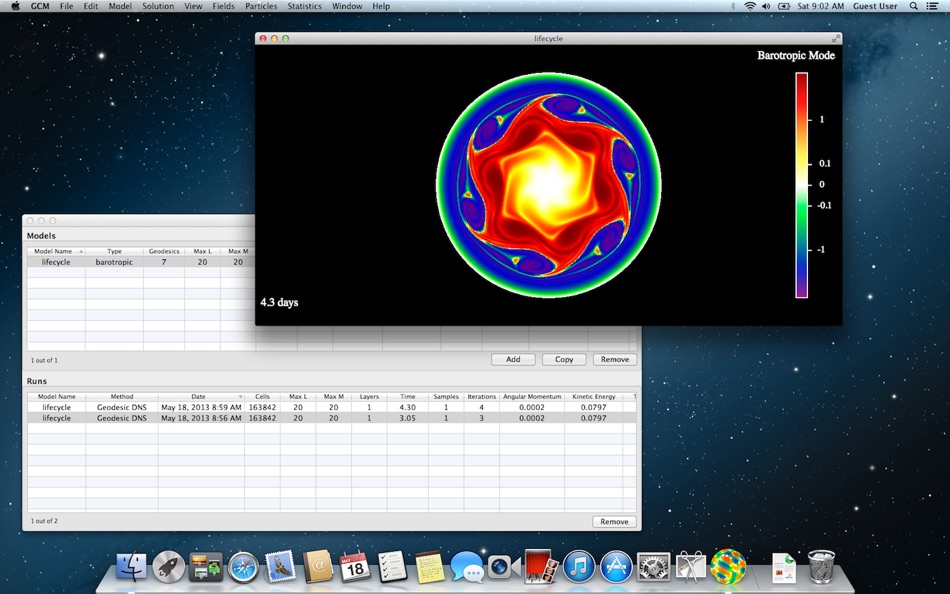The height and width of the screenshot is (594, 950).
Task: Open document stack icon in dock
Action: tap(784, 568)
